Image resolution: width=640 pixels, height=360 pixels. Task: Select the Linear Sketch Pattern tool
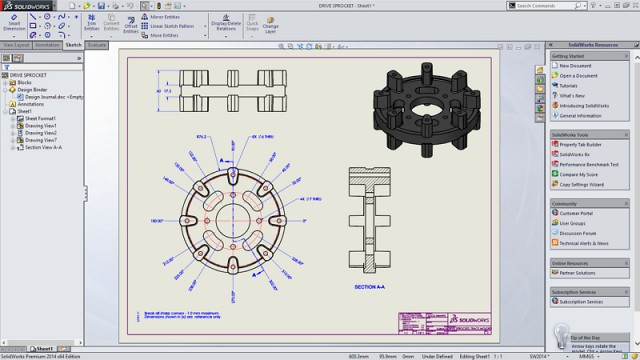coord(167,26)
